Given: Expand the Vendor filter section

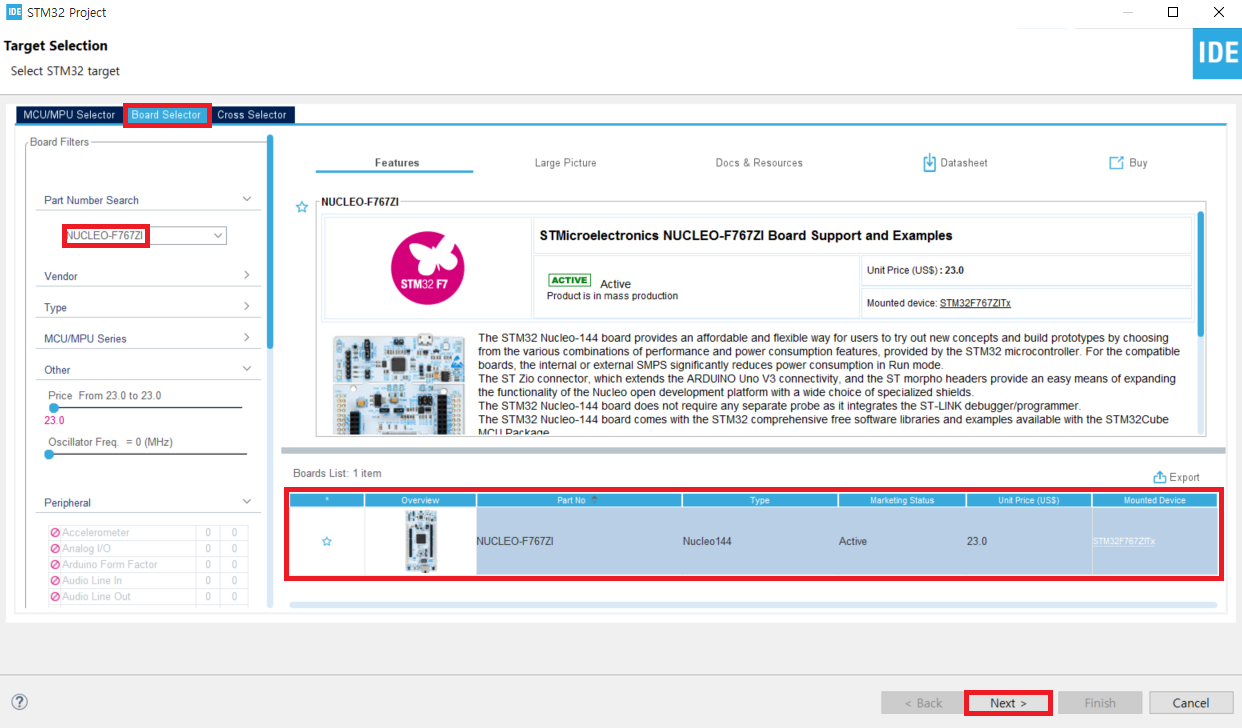Looking at the screenshot, I should click(x=247, y=275).
